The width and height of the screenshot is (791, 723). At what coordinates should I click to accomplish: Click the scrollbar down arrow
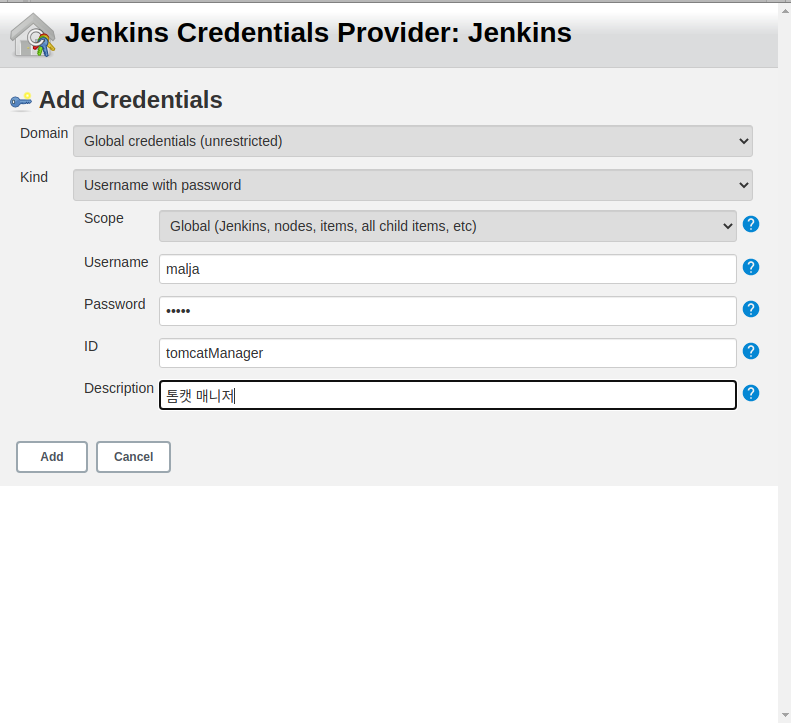pyautogui.click(x=785, y=715)
